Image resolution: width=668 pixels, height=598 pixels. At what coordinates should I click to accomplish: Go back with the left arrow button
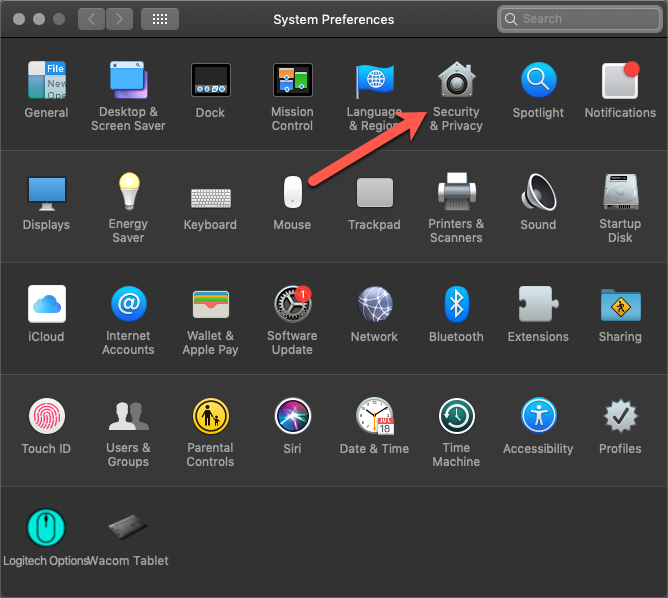tap(91, 19)
